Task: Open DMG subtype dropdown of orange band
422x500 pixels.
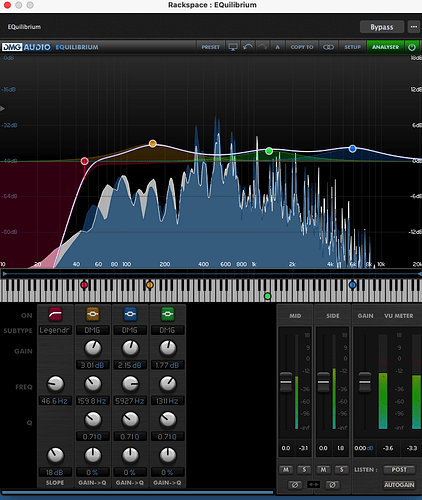Action: tap(92, 330)
